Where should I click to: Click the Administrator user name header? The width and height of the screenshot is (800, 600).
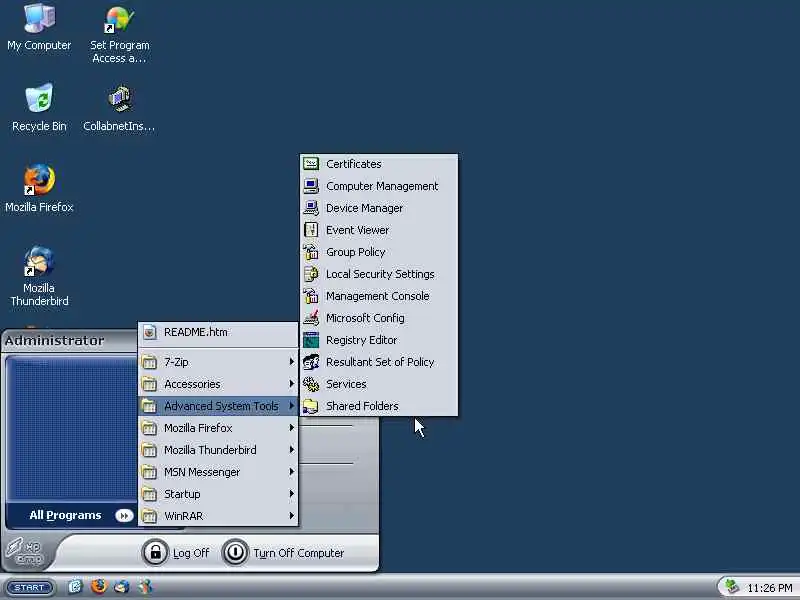point(55,340)
